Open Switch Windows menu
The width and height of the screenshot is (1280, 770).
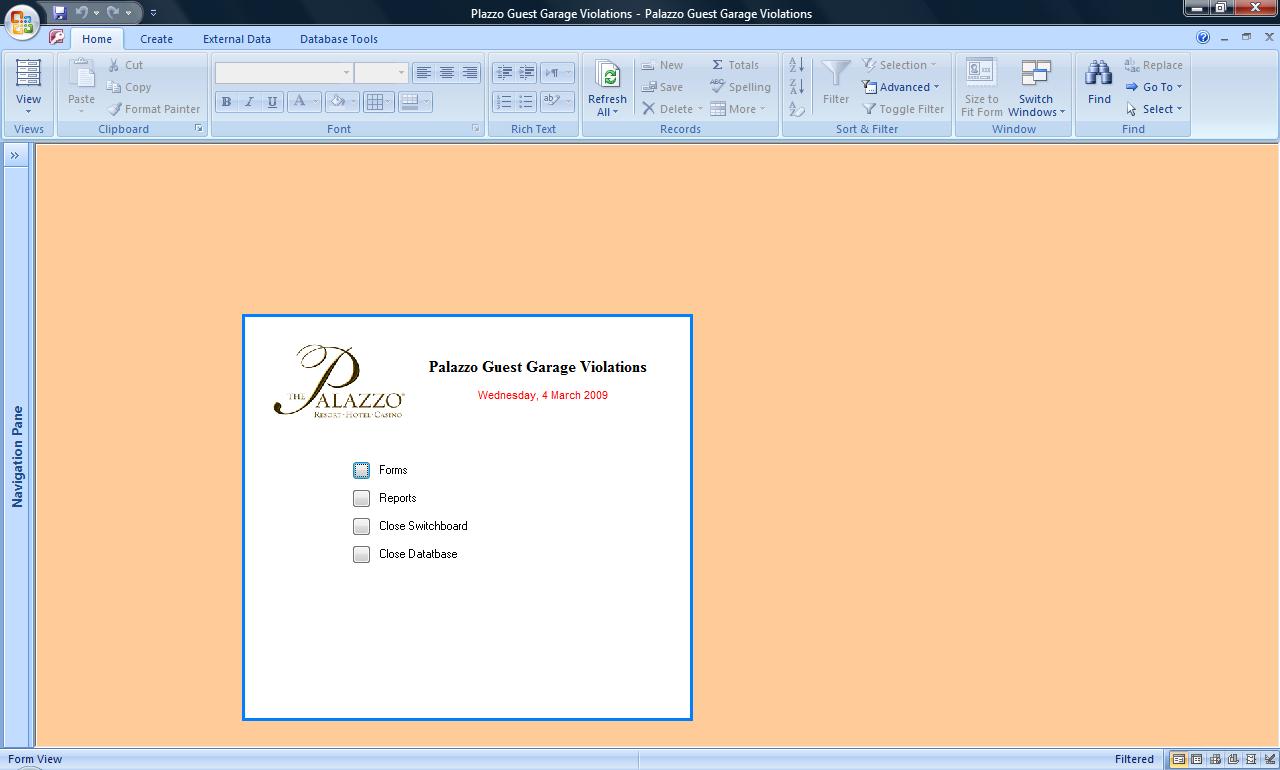pyautogui.click(x=1036, y=88)
